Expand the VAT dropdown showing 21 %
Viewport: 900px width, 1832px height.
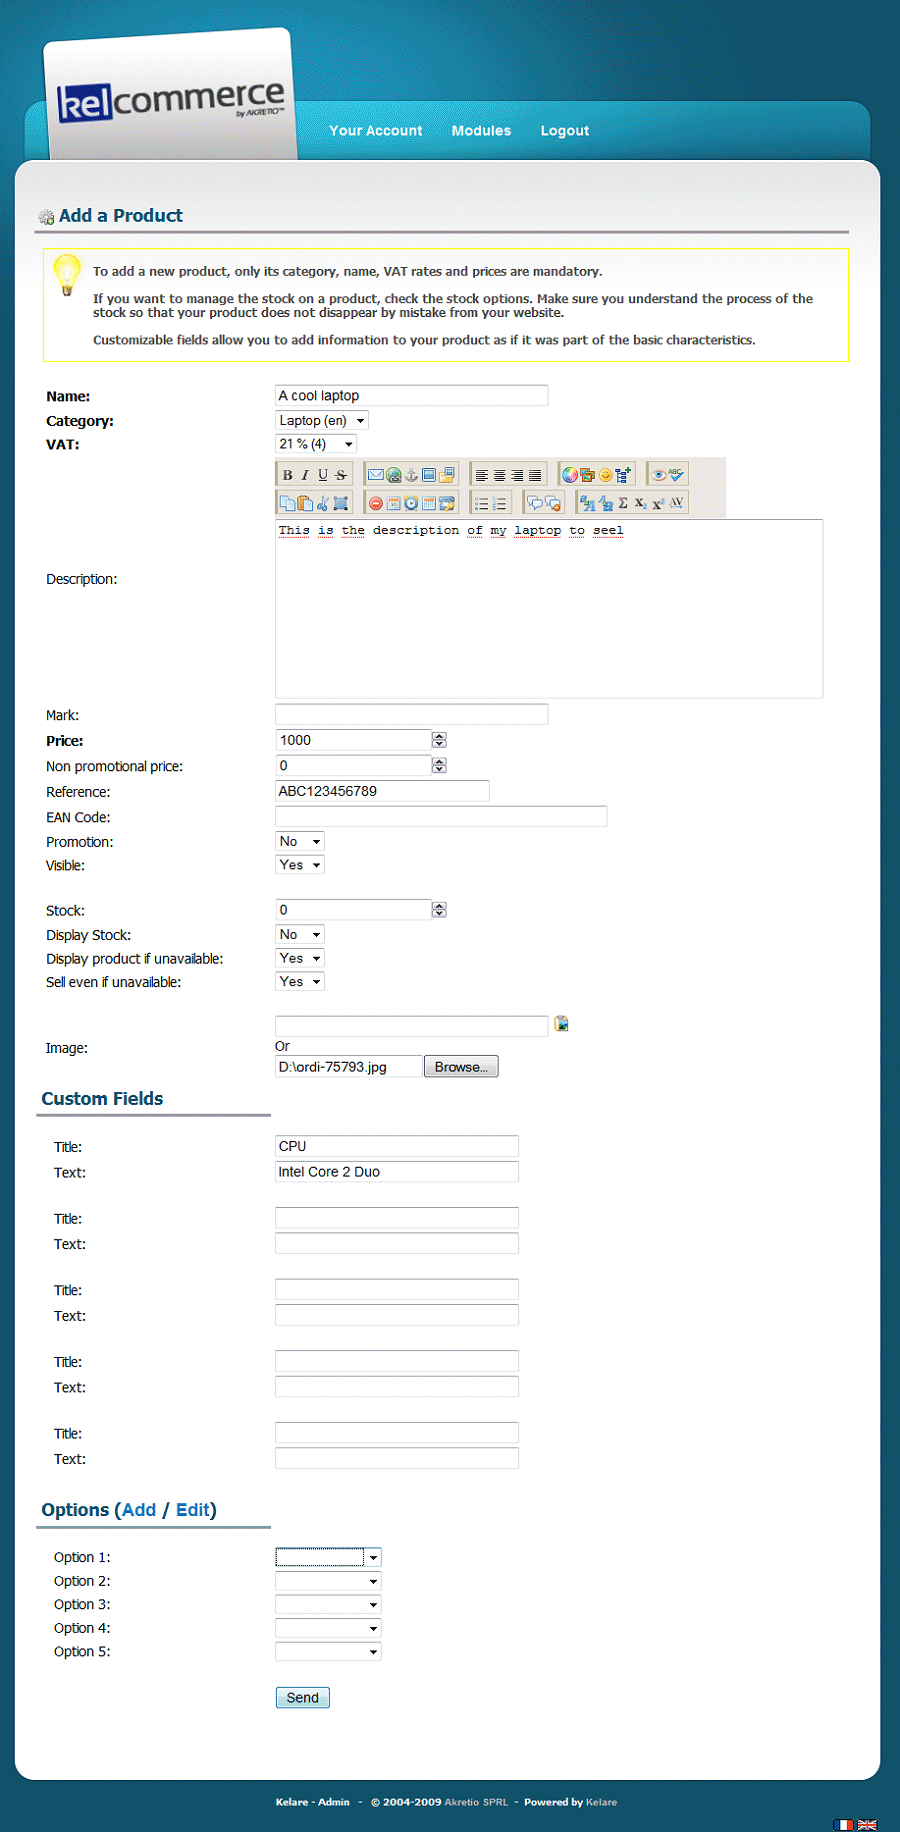tap(316, 444)
